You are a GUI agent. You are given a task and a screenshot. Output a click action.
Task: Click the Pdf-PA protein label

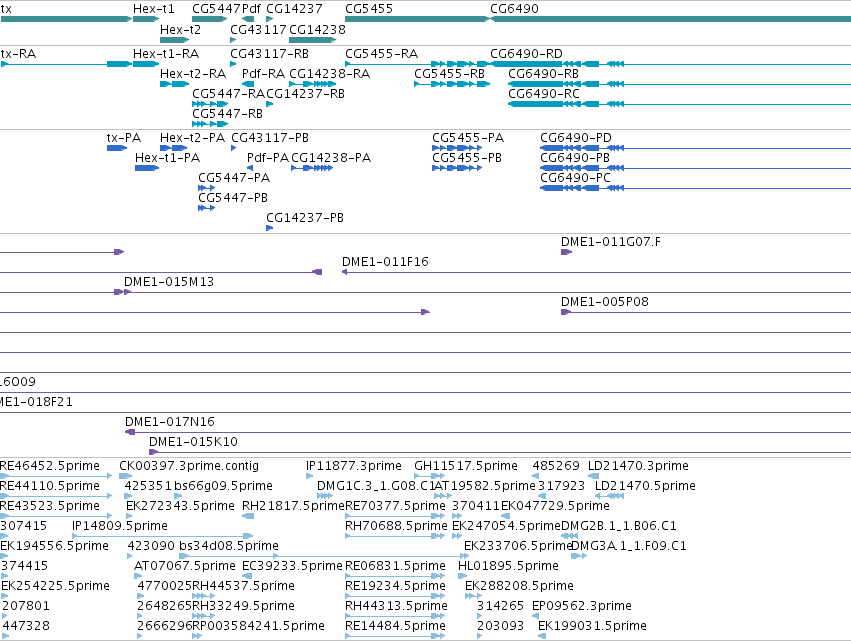click(268, 158)
